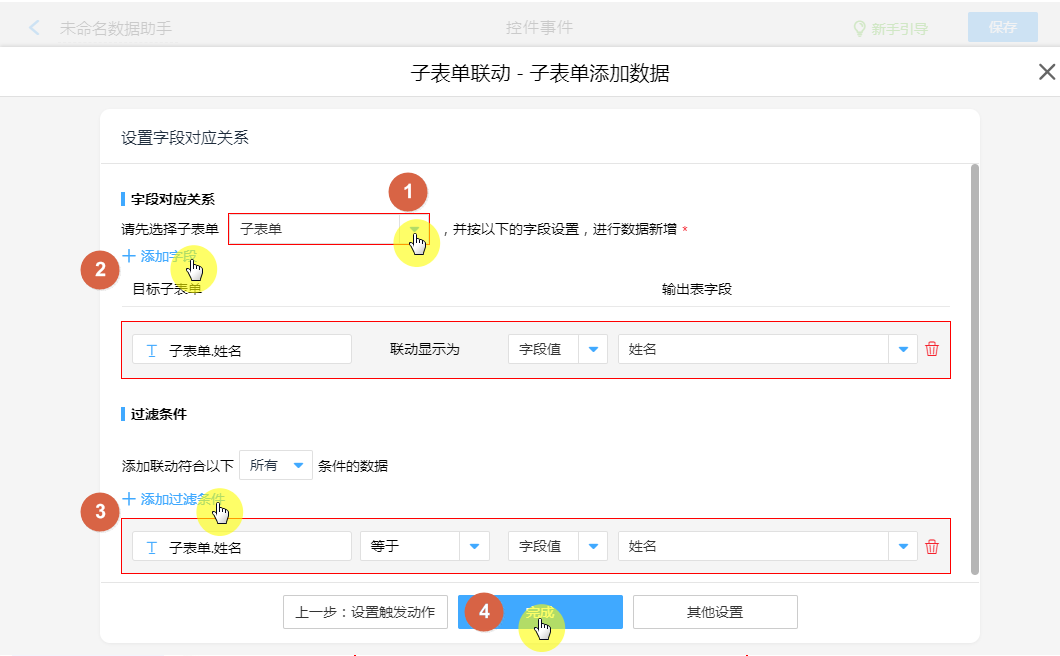Open 其他设置 button
The height and width of the screenshot is (656, 1060).
(x=715, y=612)
